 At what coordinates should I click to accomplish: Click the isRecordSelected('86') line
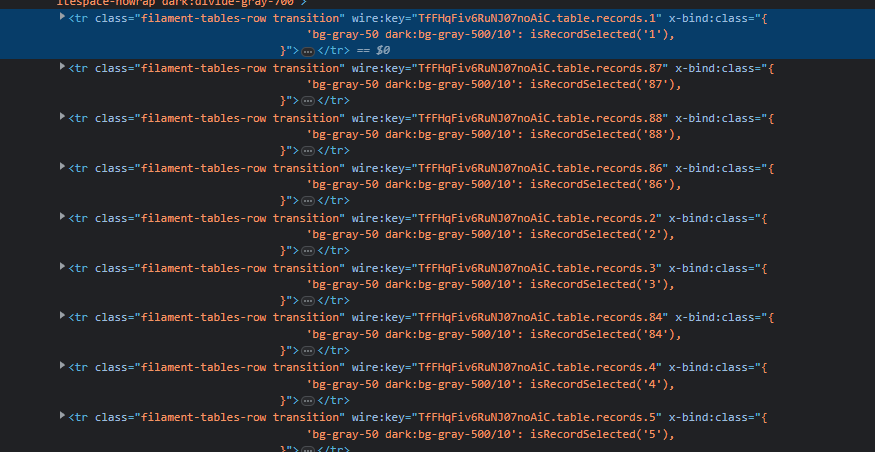click(494, 184)
